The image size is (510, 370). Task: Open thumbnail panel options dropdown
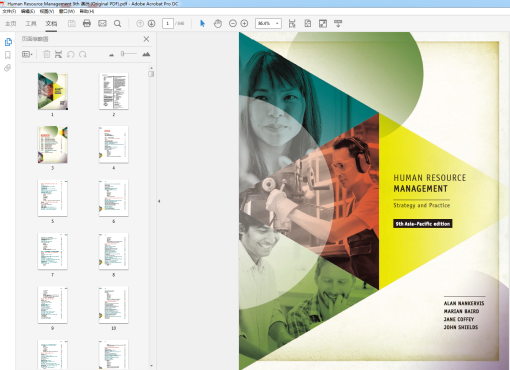(x=27, y=54)
